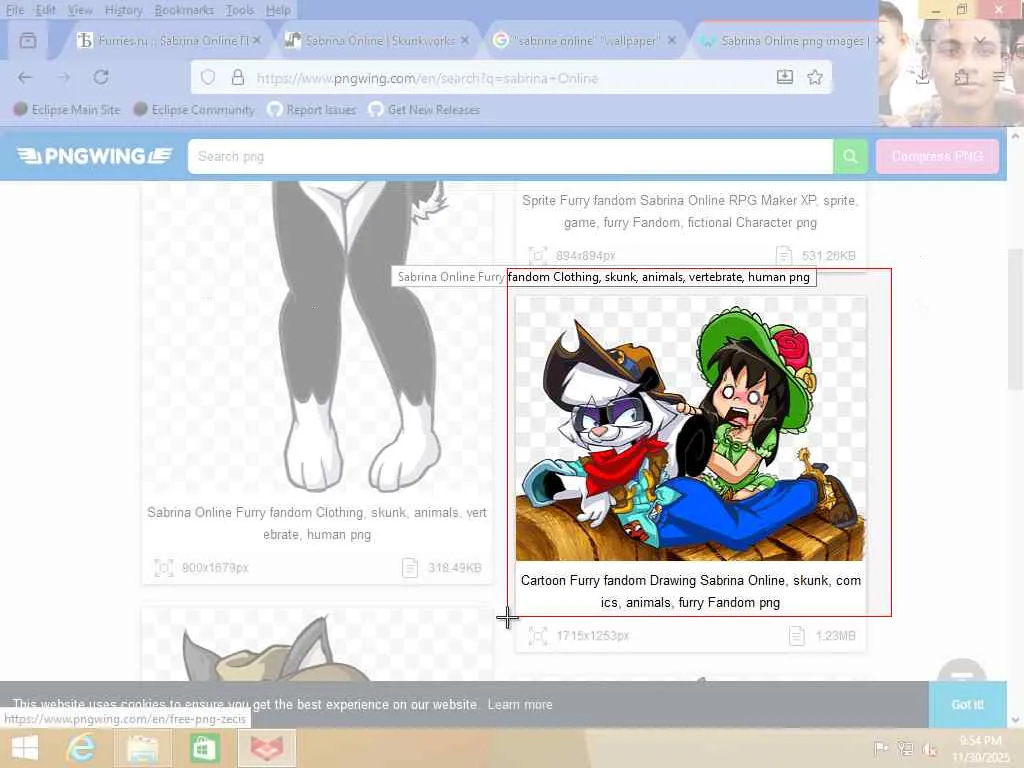Open File Explorer from taskbar

(x=142, y=748)
